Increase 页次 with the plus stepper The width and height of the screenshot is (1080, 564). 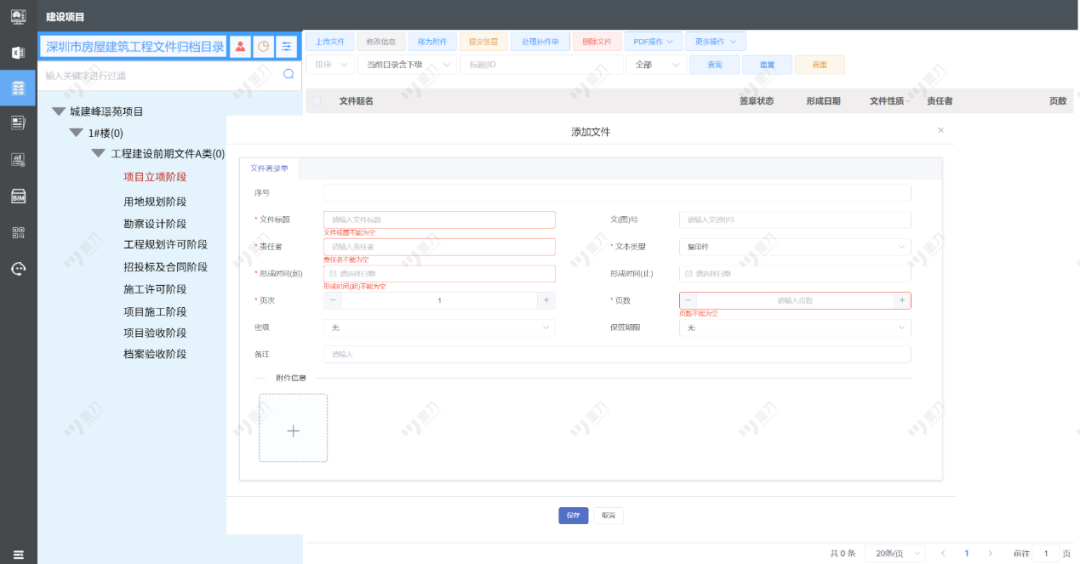[x=546, y=300]
